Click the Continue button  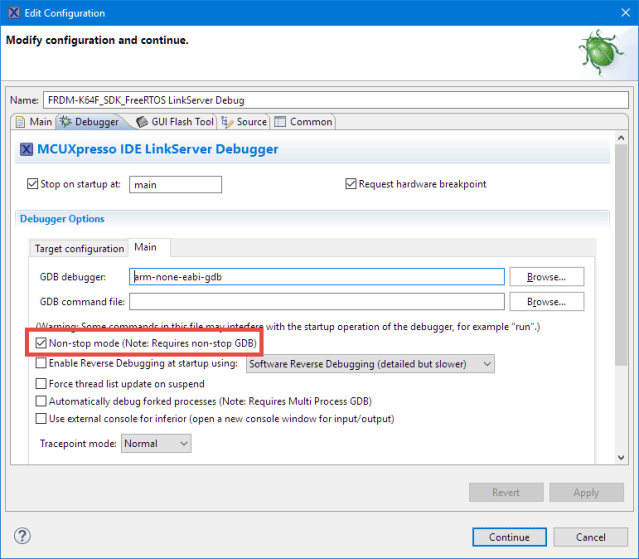point(509,537)
